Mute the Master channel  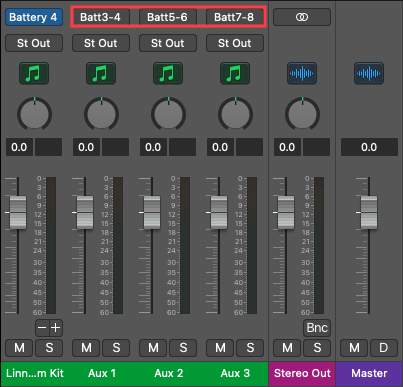point(354,348)
